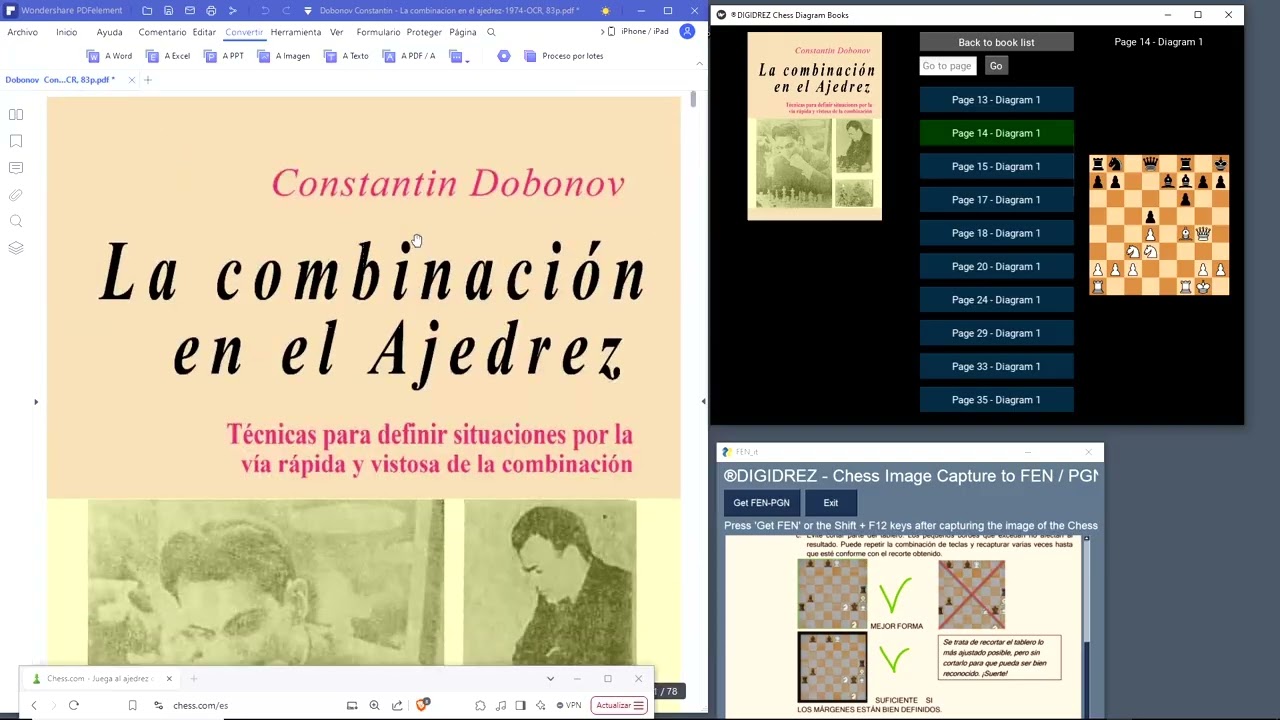The height and width of the screenshot is (720, 1280).
Task: Open the Proteger tab
Action: [424, 32]
